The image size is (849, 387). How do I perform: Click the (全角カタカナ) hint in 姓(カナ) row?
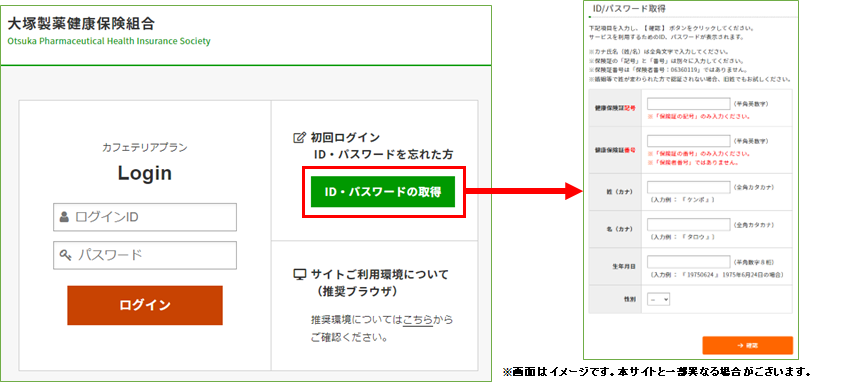pos(753,187)
